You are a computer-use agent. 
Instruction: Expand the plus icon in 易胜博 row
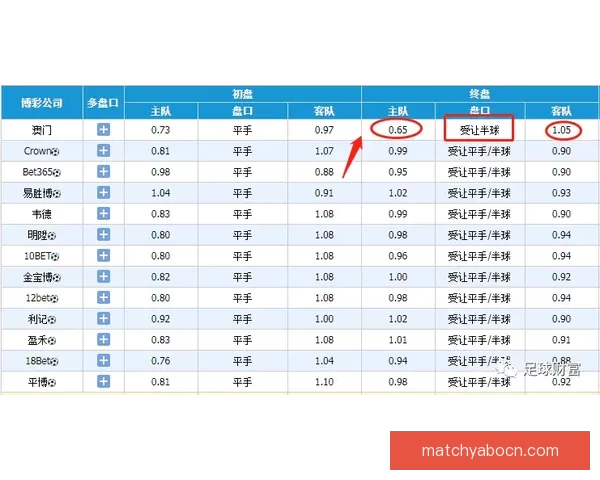pyautogui.click(x=103, y=192)
